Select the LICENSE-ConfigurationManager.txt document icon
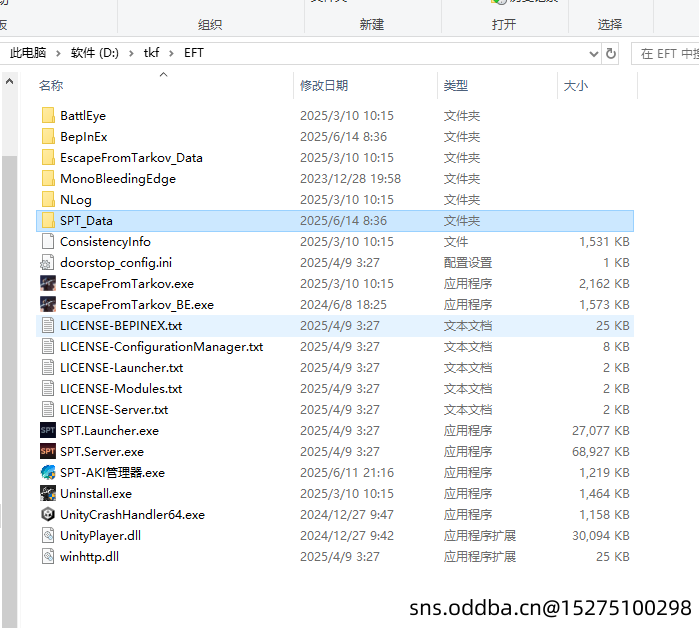The height and width of the screenshot is (628, 699). coord(48,346)
